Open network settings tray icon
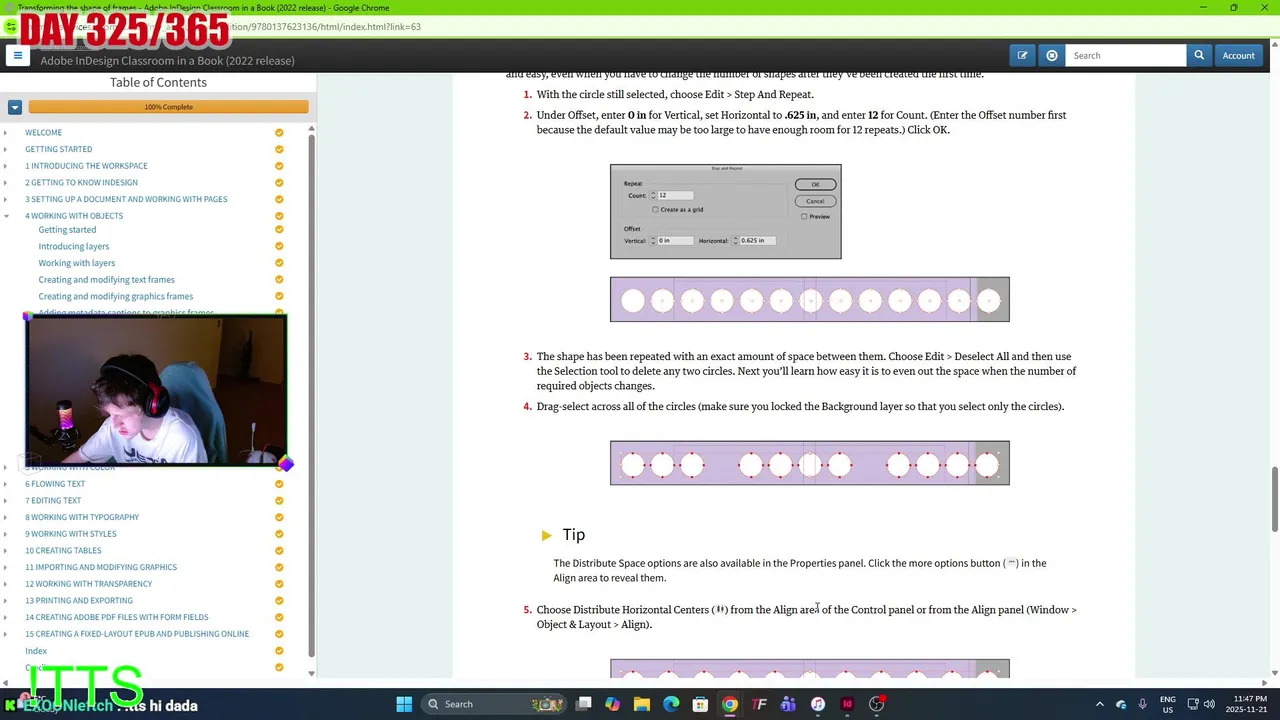 tap(1192, 704)
